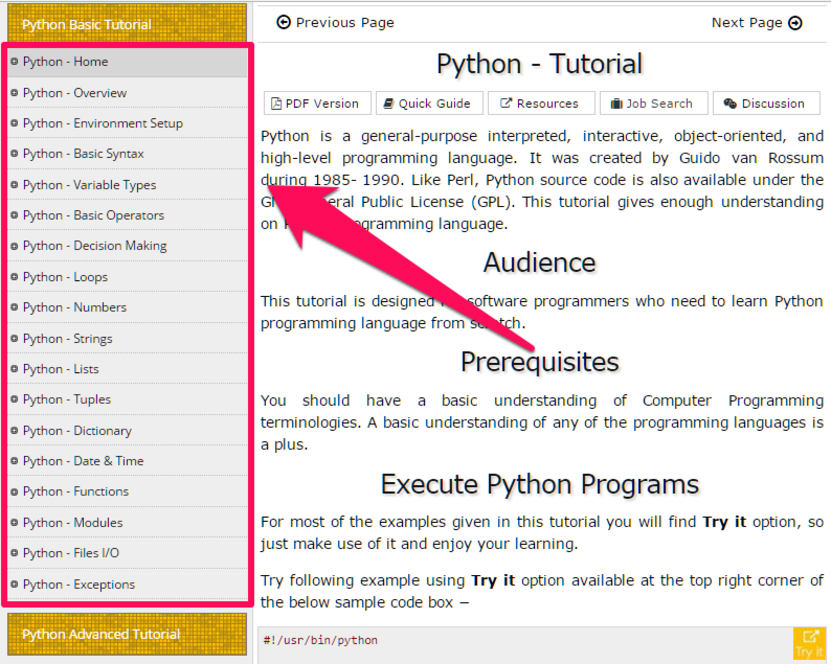Screen dimensions: 831x664
Task: Click the Python Advanced Tutorial header
Action: tap(127, 634)
